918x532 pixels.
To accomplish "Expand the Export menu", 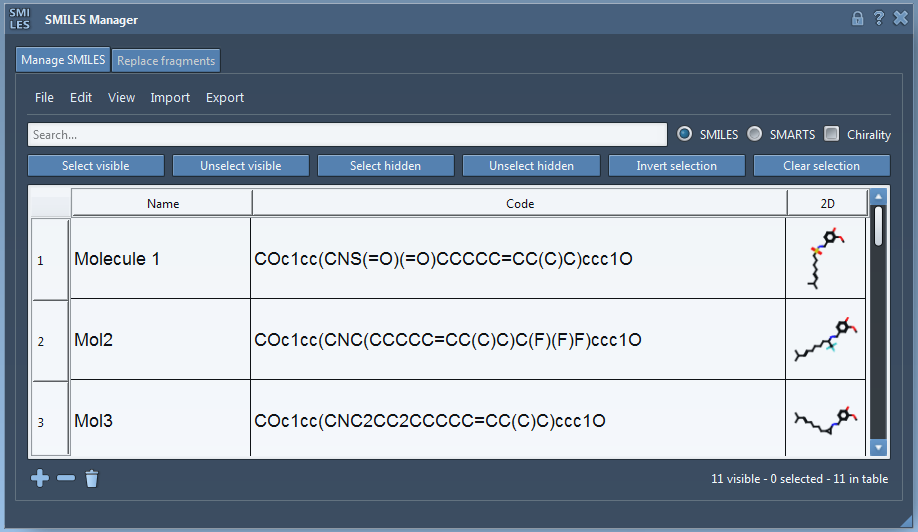I will 225,97.
